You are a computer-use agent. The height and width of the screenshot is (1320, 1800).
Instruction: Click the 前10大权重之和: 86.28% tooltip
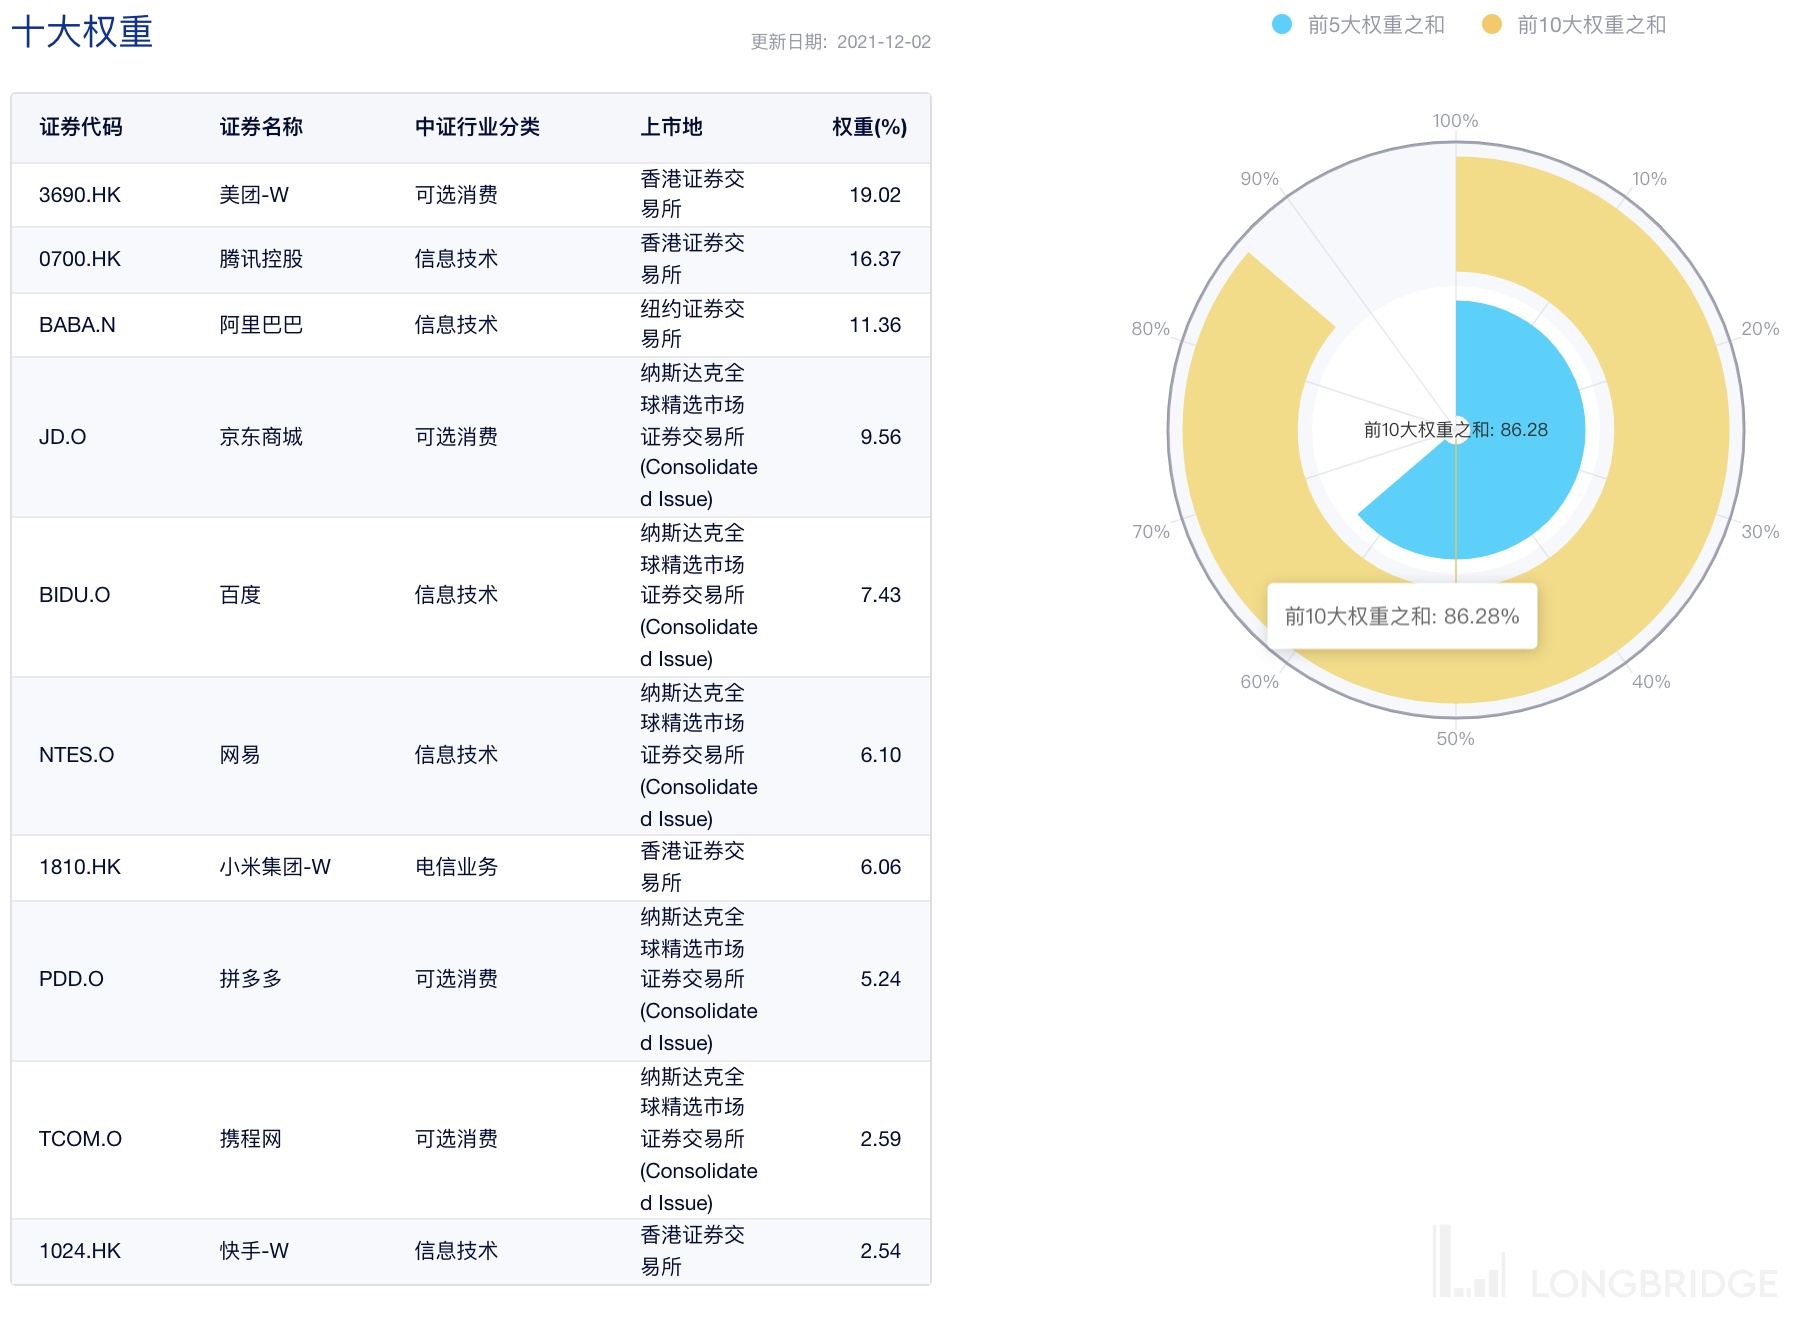tap(1401, 616)
